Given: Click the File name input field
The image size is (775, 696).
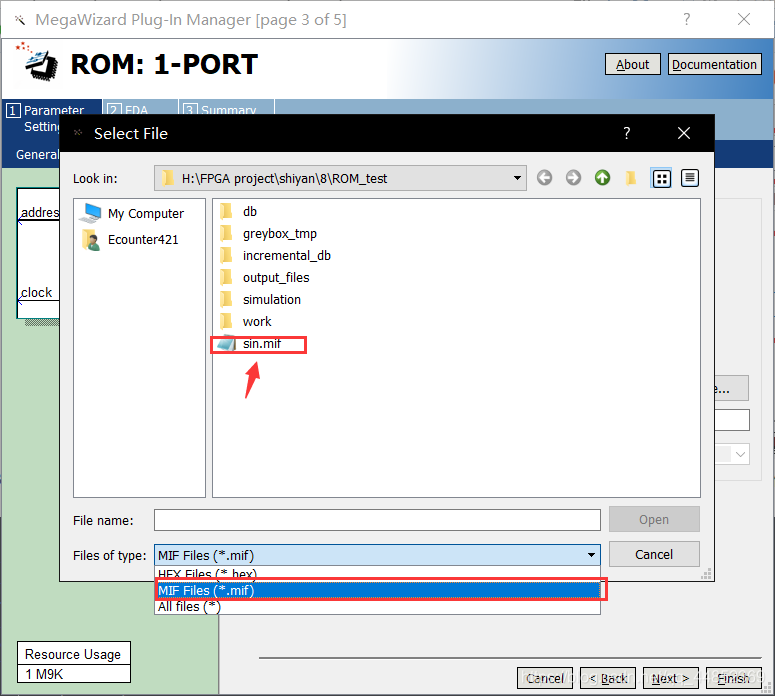Looking at the screenshot, I should point(377,520).
